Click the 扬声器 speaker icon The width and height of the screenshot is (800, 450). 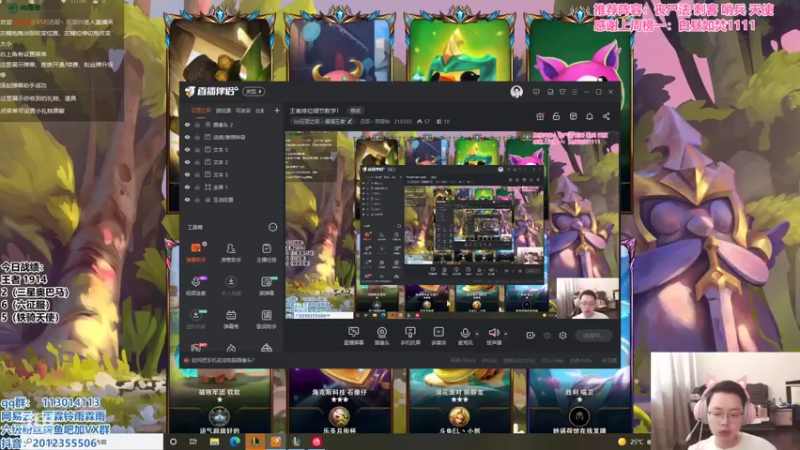(x=493, y=333)
